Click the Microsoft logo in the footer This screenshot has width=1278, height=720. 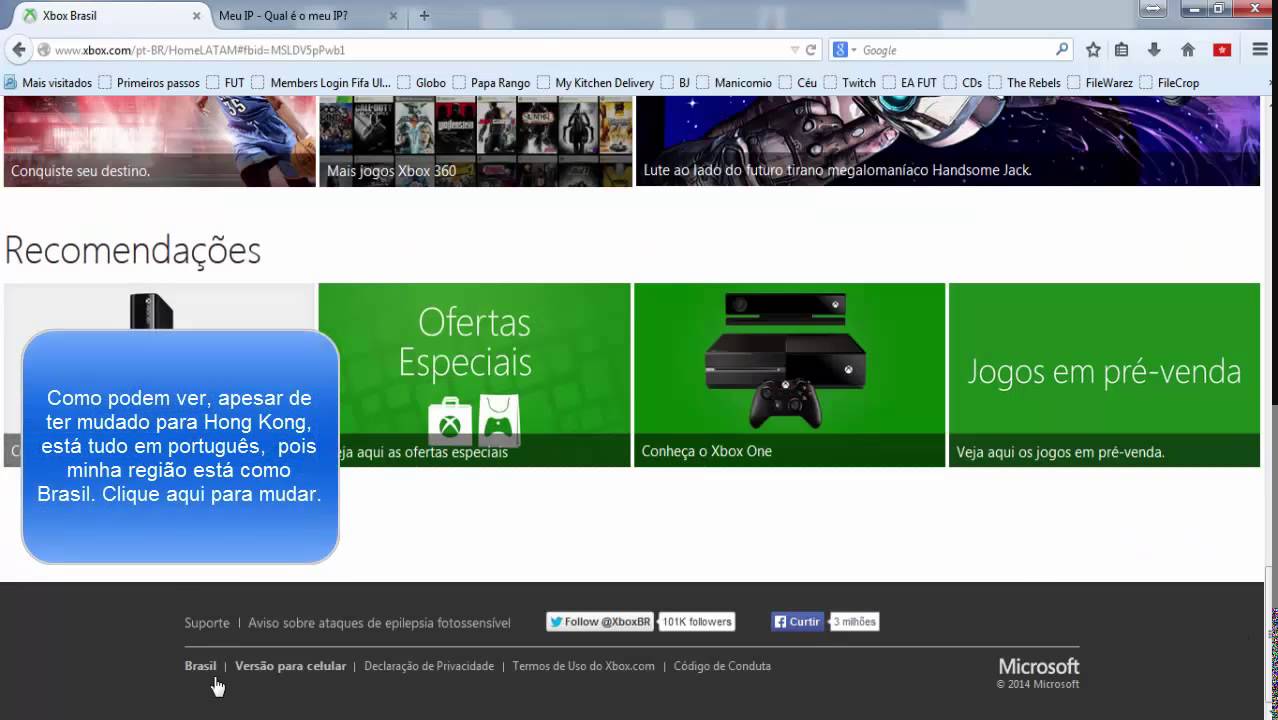(1039, 666)
